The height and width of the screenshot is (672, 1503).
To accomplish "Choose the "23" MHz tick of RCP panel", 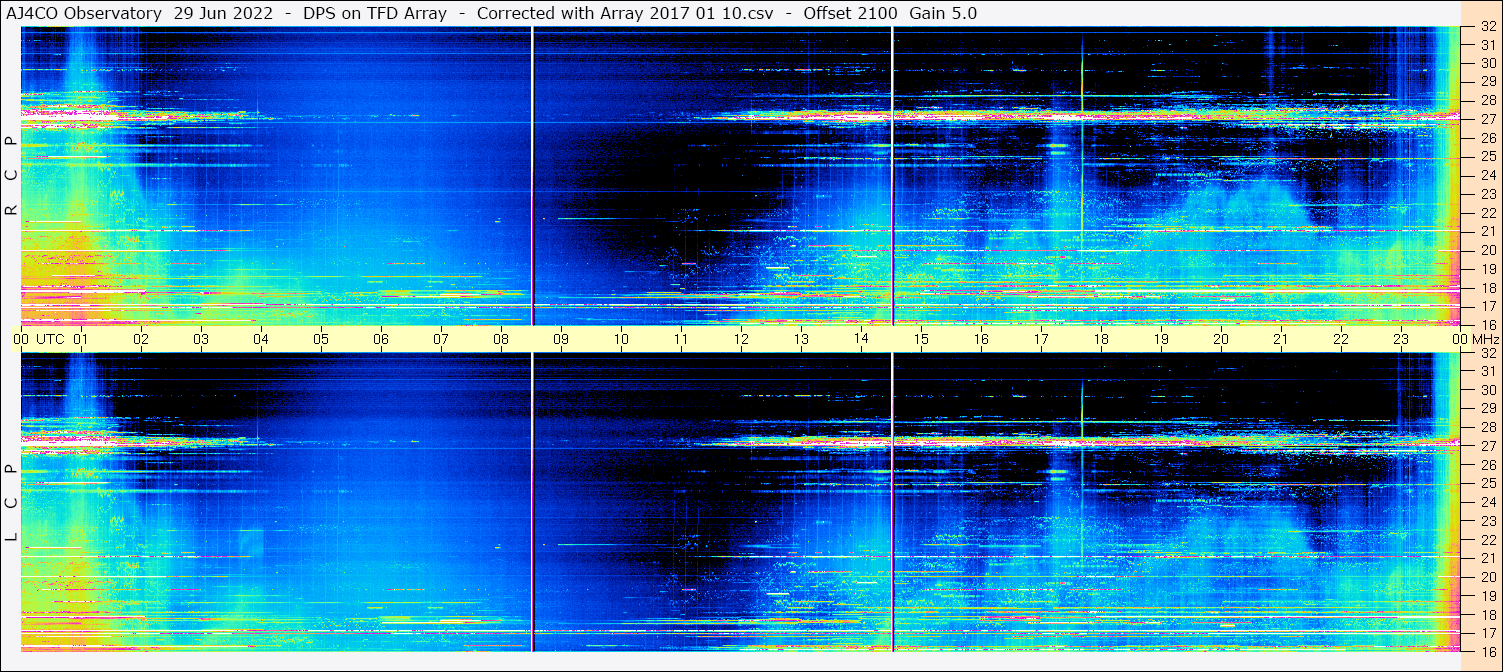I will coord(1487,194).
